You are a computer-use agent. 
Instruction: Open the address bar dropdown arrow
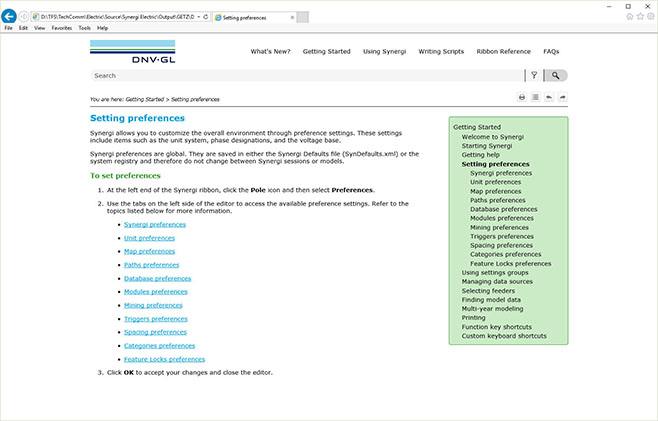[x=198, y=17]
